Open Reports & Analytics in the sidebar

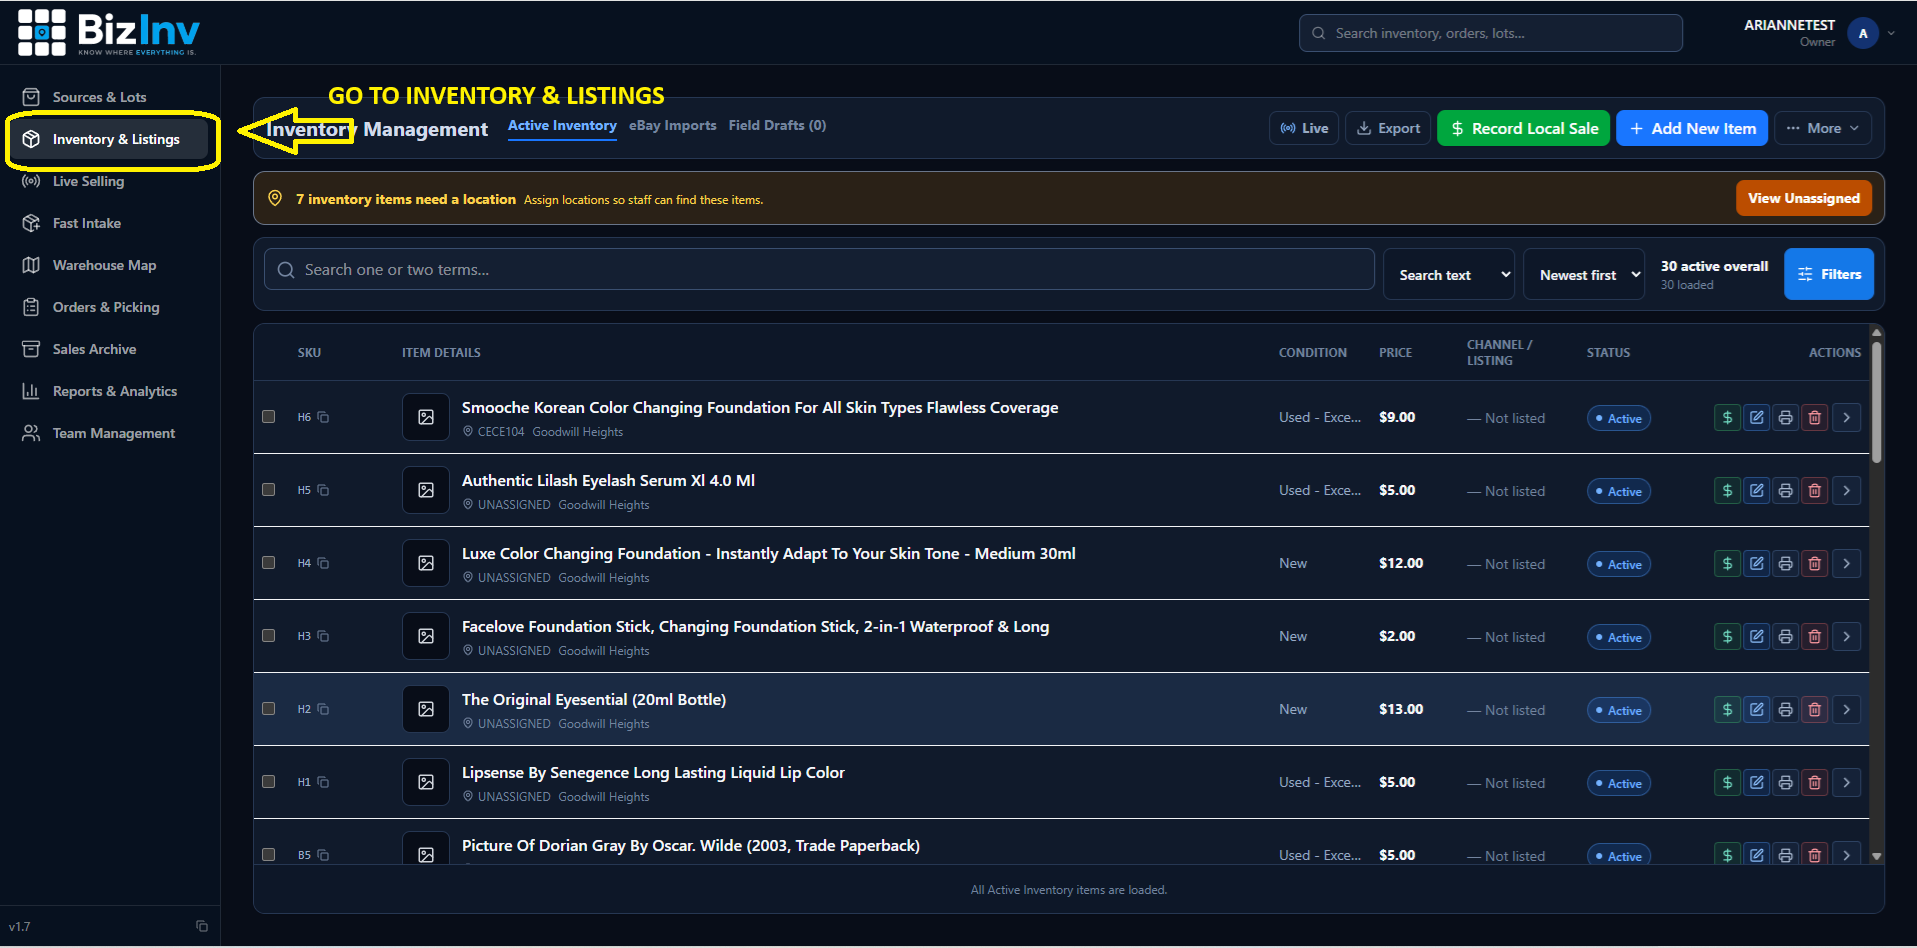pyautogui.click(x=114, y=391)
